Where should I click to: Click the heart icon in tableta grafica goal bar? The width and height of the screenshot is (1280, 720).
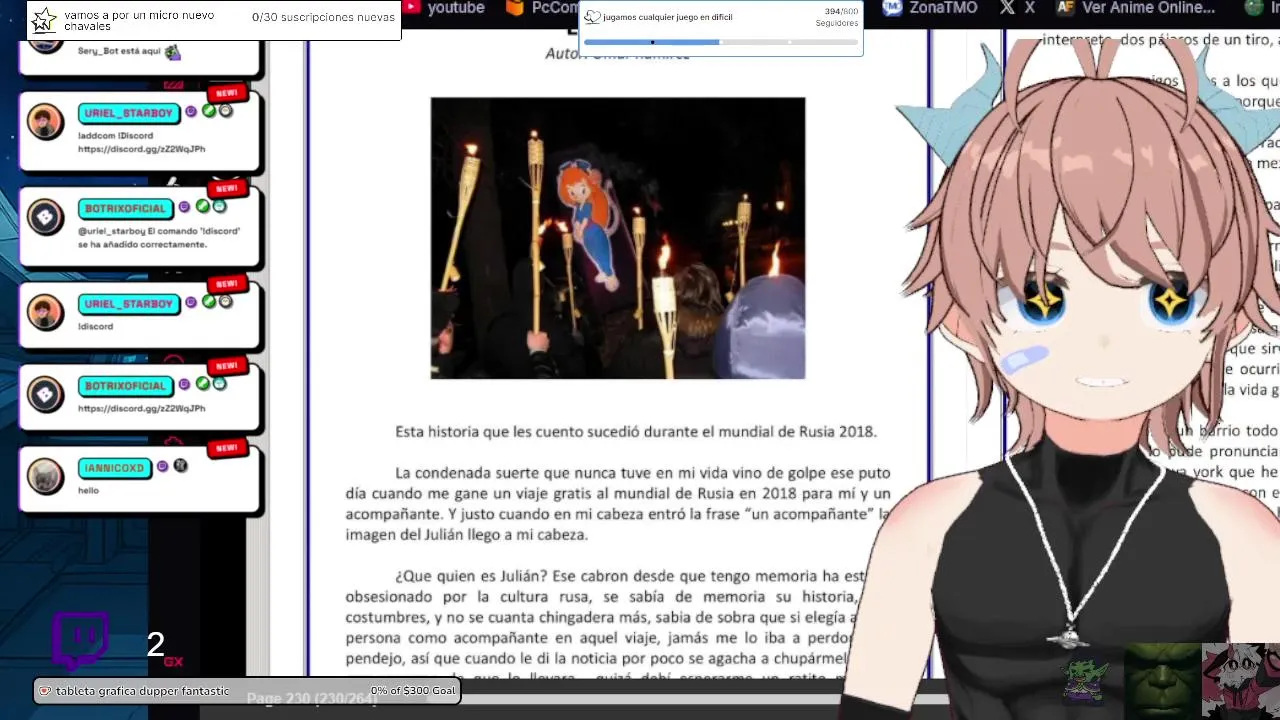tap(44, 691)
